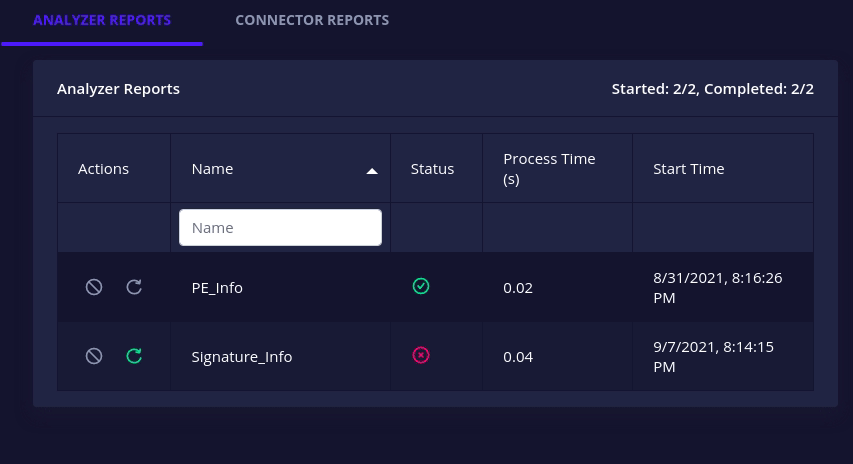
Task: Click the Started 2/2, Completed 2/2 summary
Action: point(713,89)
